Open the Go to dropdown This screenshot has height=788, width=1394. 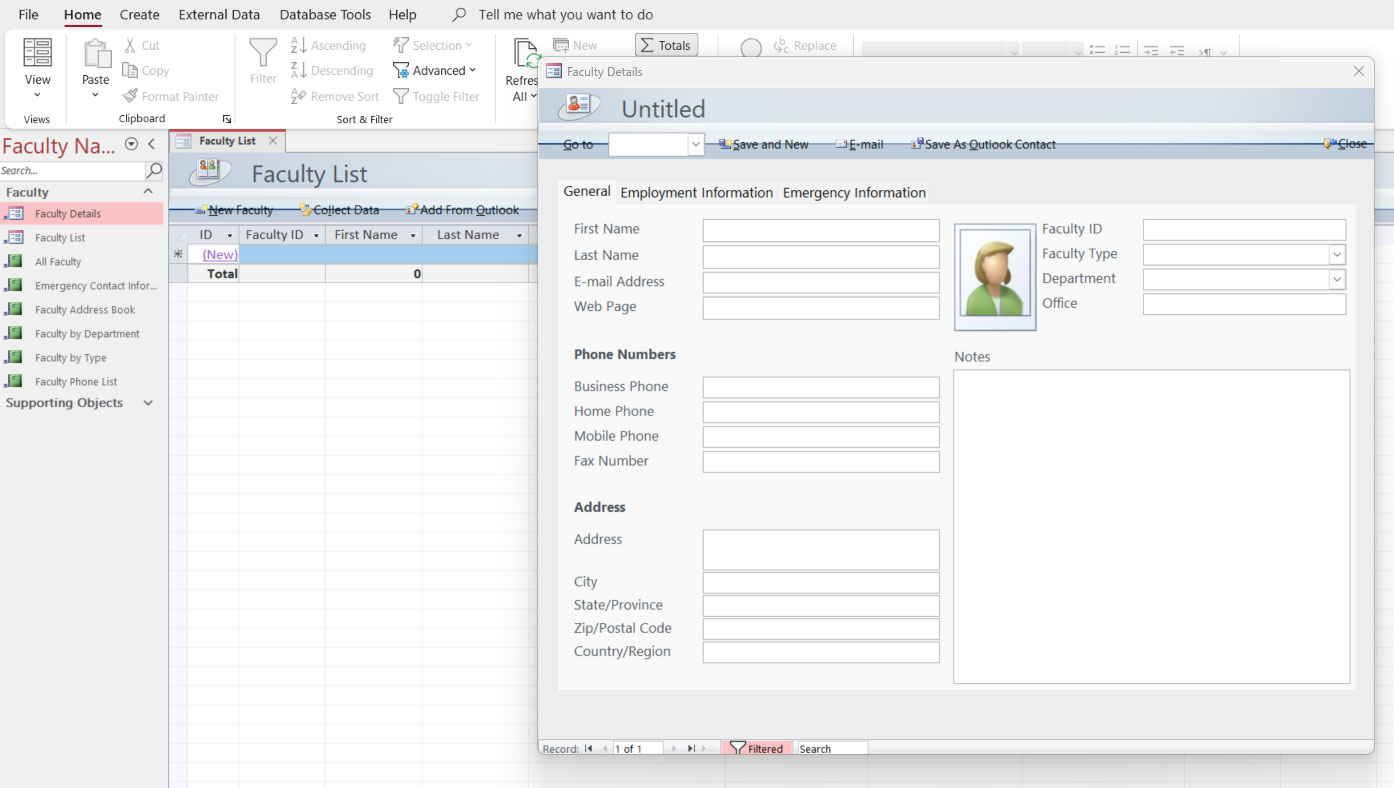696,145
